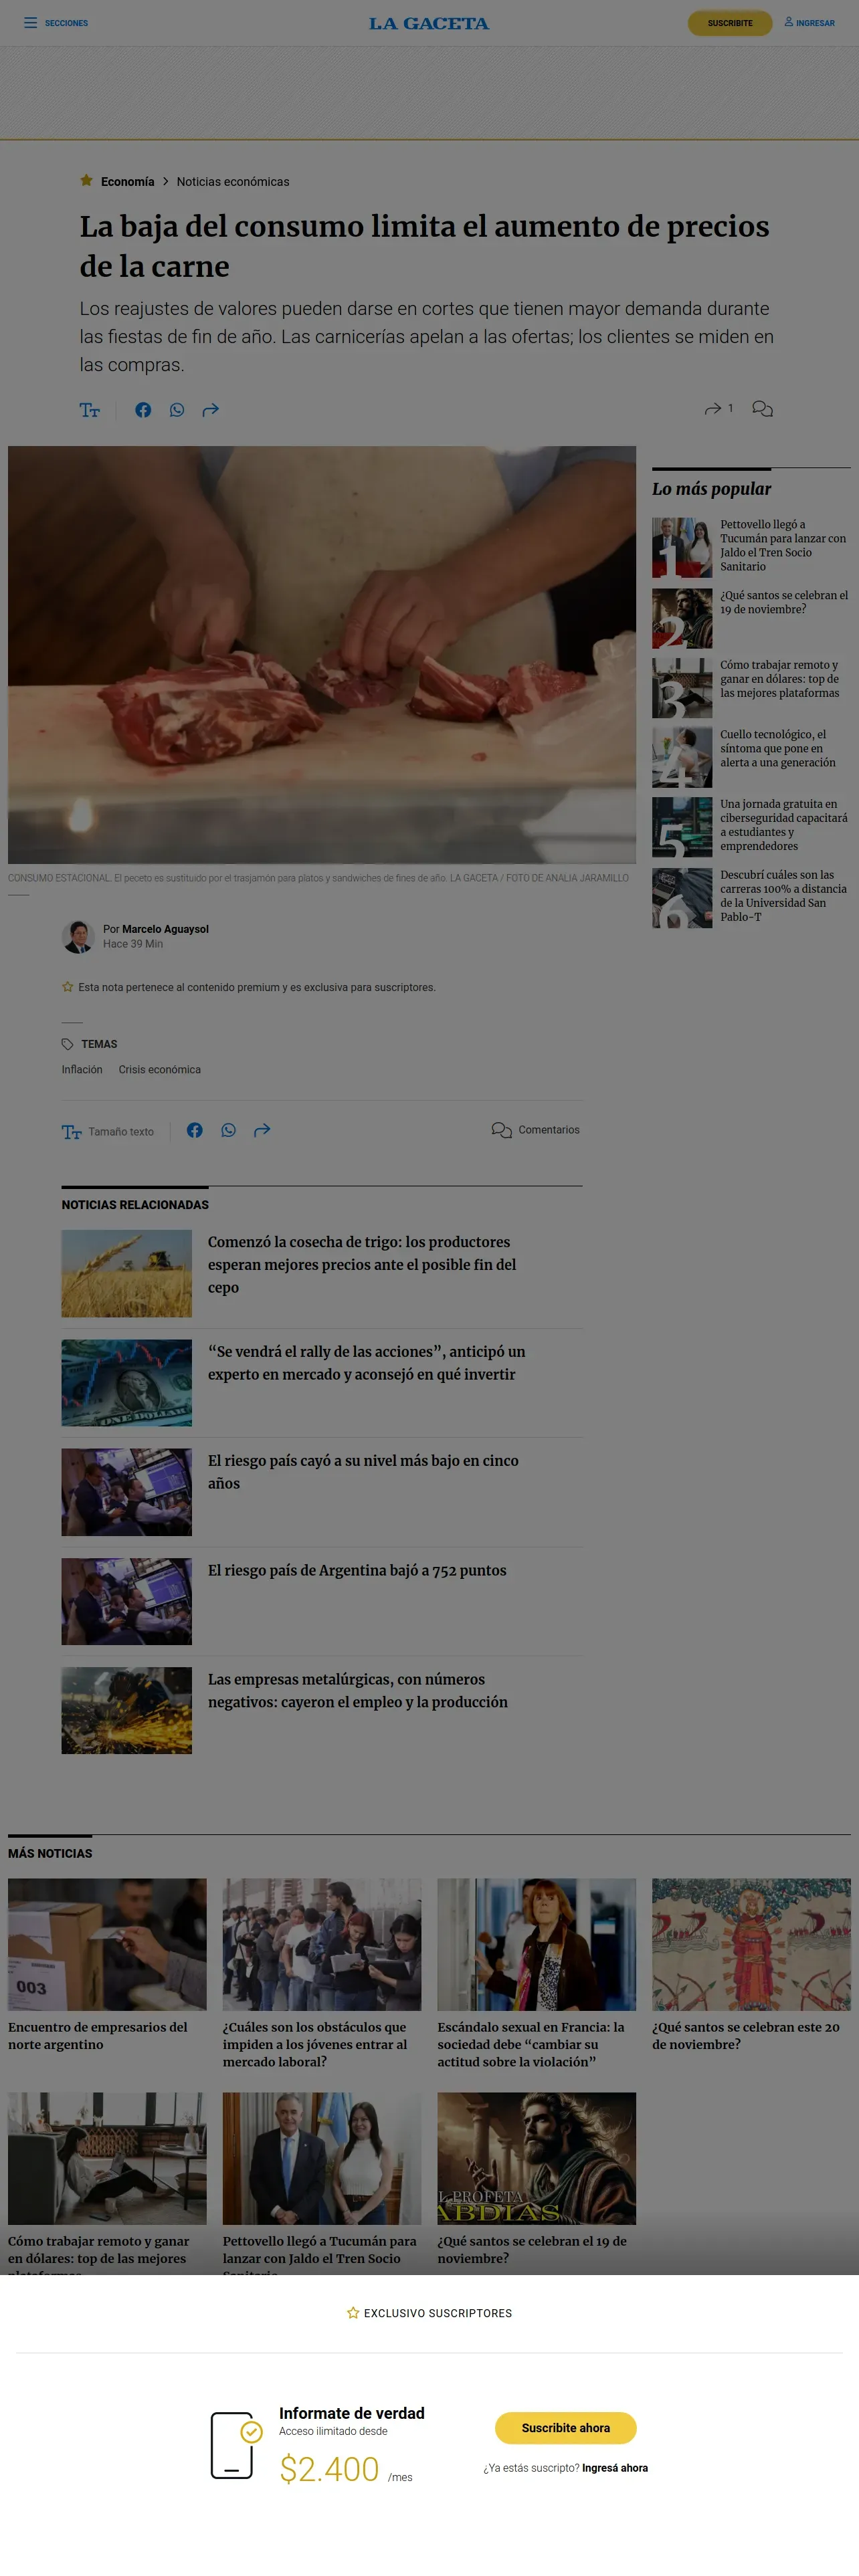Open the Secciones hamburger menu icon
The width and height of the screenshot is (859, 2576).
[x=30, y=23]
